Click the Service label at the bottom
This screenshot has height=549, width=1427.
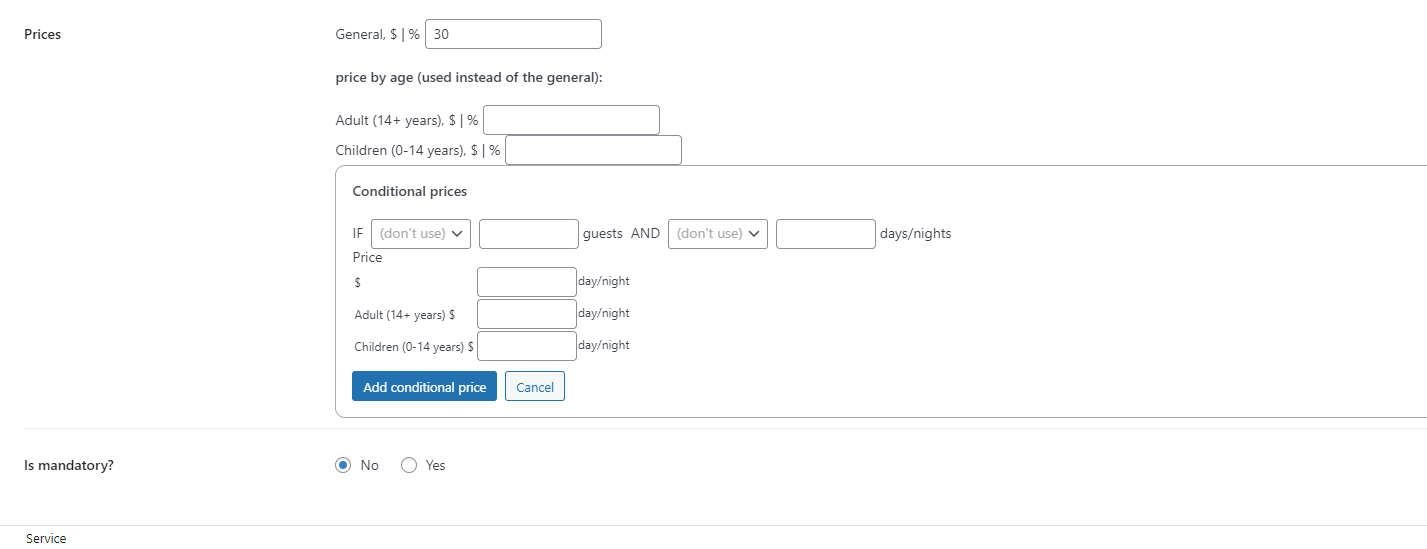click(x=46, y=539)
